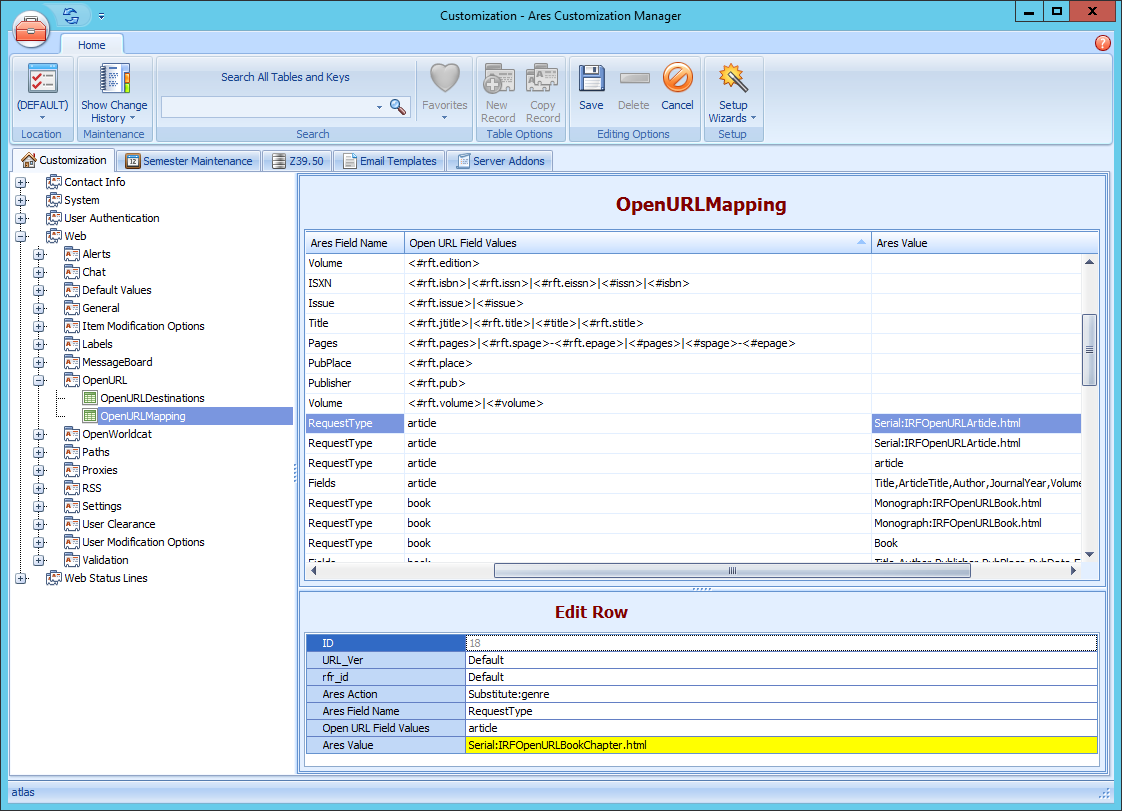Open help via the question mark icon
1122x811 pixels.
point(1102,43)
